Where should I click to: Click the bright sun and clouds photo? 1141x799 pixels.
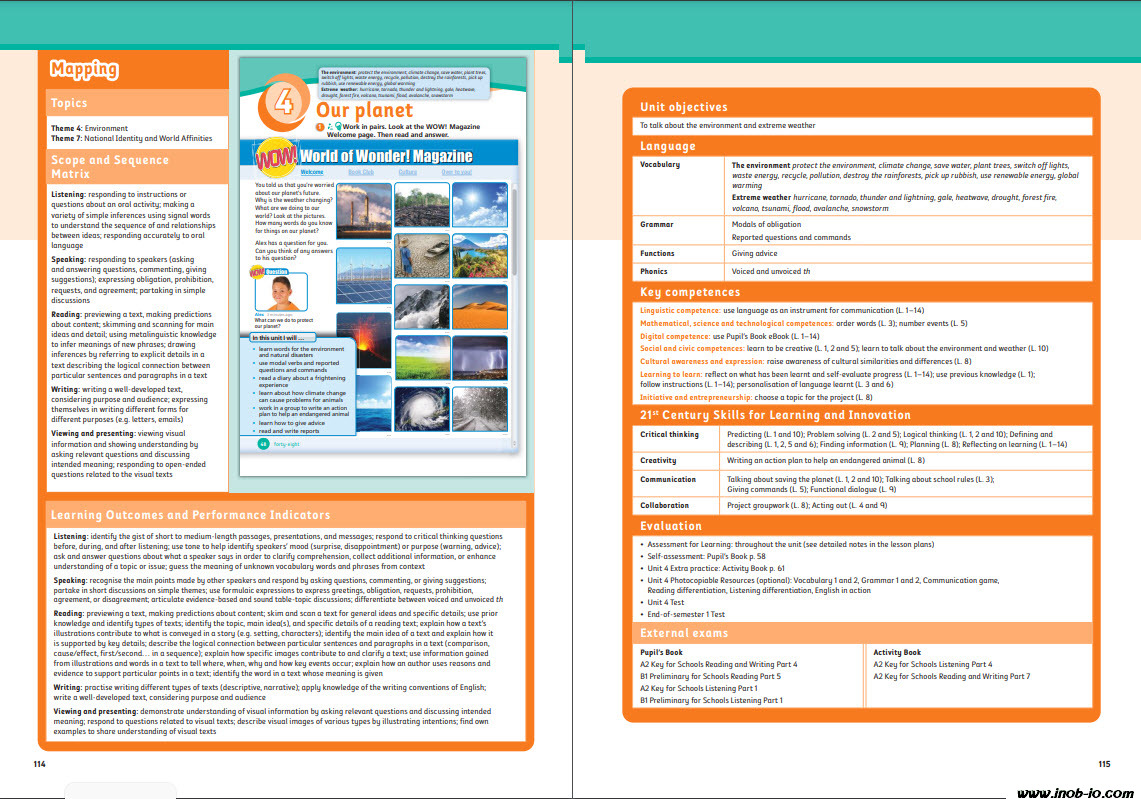point(480,204)
